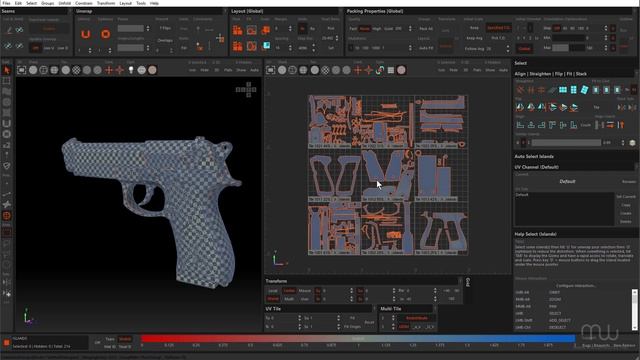Select Center pivot in Transform panel
Image resolution: width=640 pixels, height=360 pixels.
coord(289,291)
